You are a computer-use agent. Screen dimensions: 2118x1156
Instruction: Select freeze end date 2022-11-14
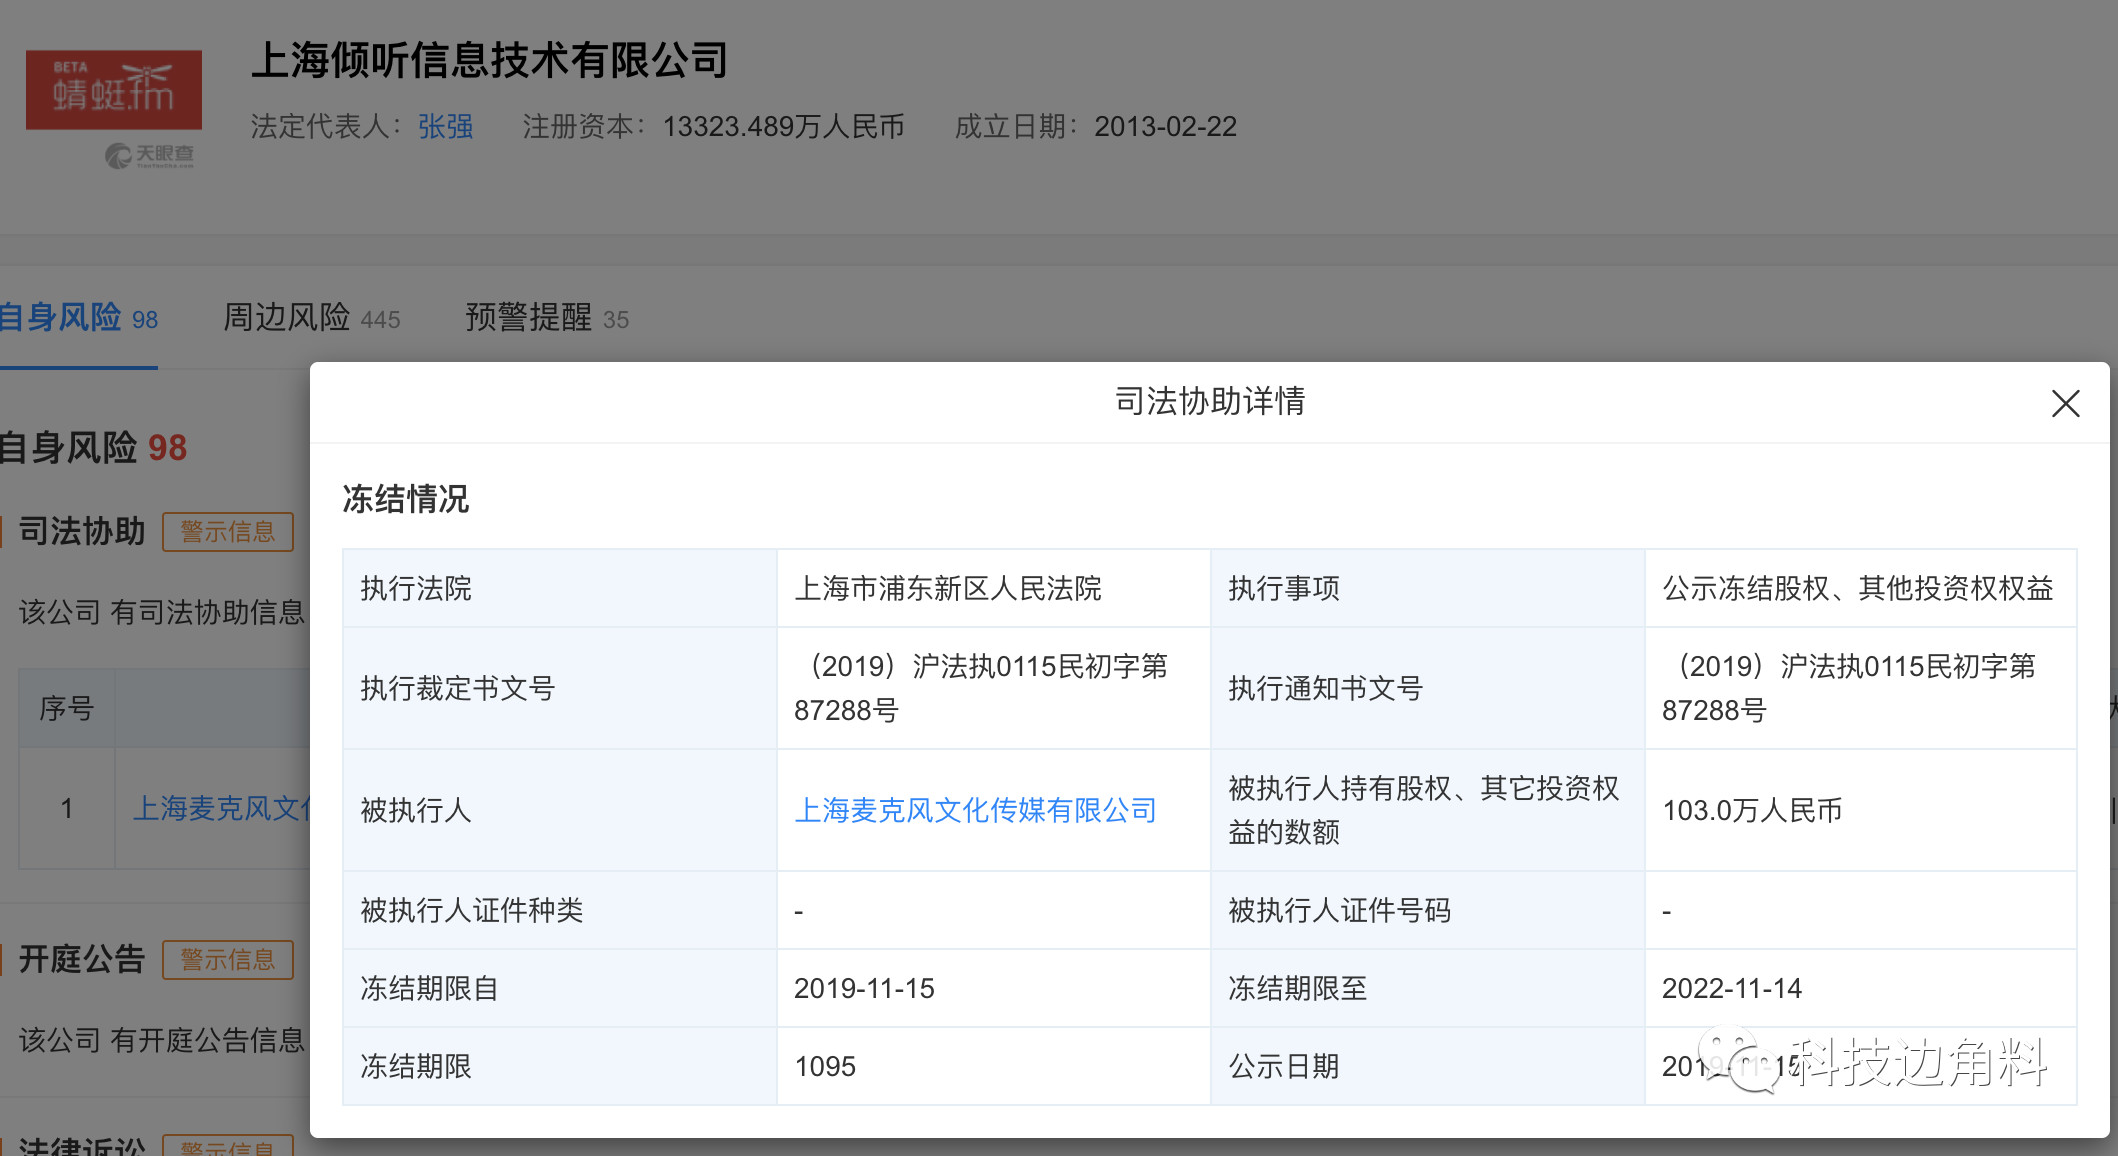tap(1732, 988)
